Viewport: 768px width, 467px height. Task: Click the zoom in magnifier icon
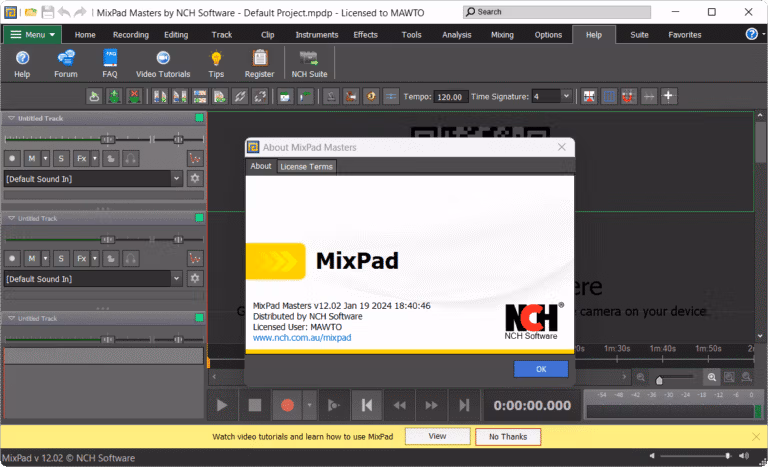pyautogui.click(x=712, y=377)
